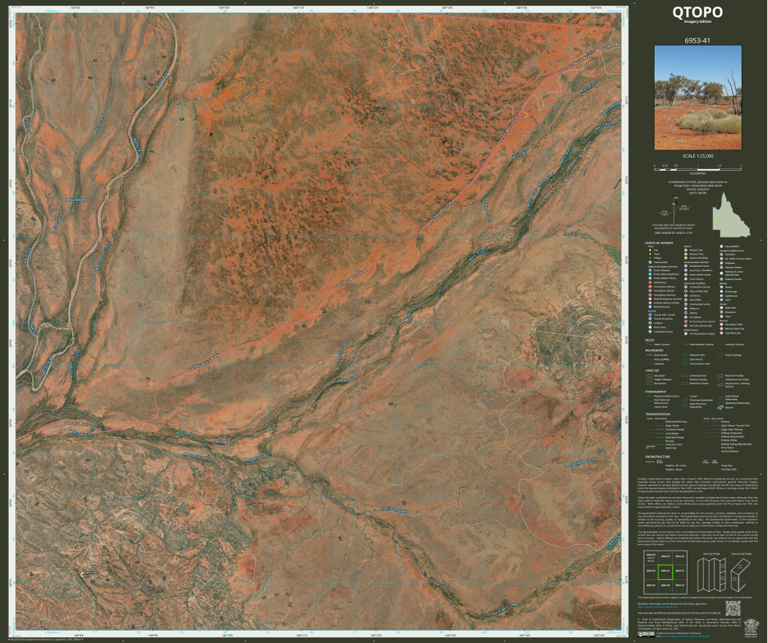Click the Queensland Government crest
The width and height of the screenshot is (768, 643).
tap(751, 628)
